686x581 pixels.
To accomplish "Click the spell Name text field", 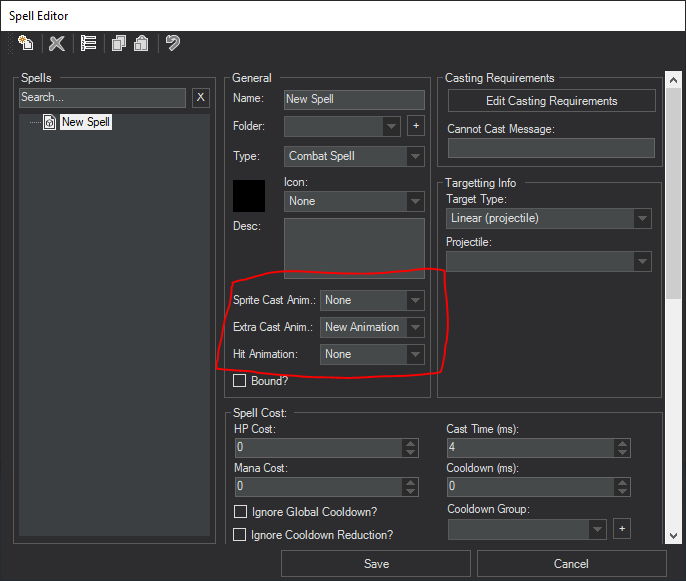I will [x=354, y=99].
